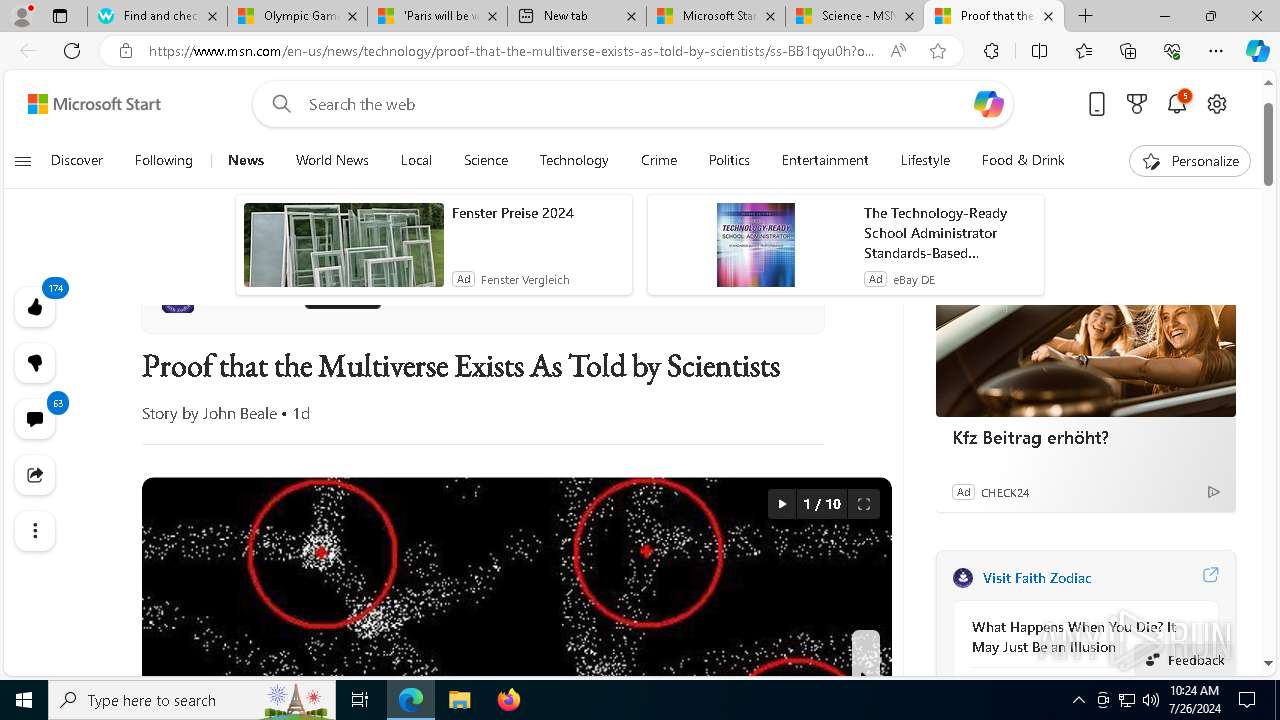Open the Favorites list icon in toolbar
This screenshot has height=720, width=1280.
[x=1084, y=51]
